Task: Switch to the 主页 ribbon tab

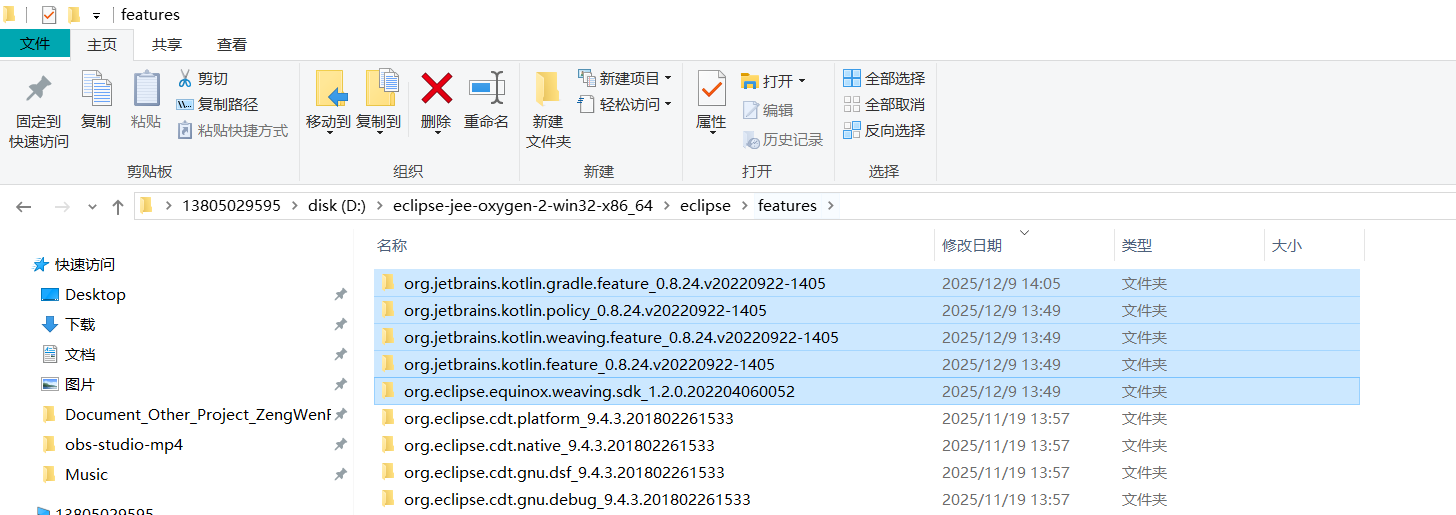Action: pyautogui.click(x=102, y=45)
